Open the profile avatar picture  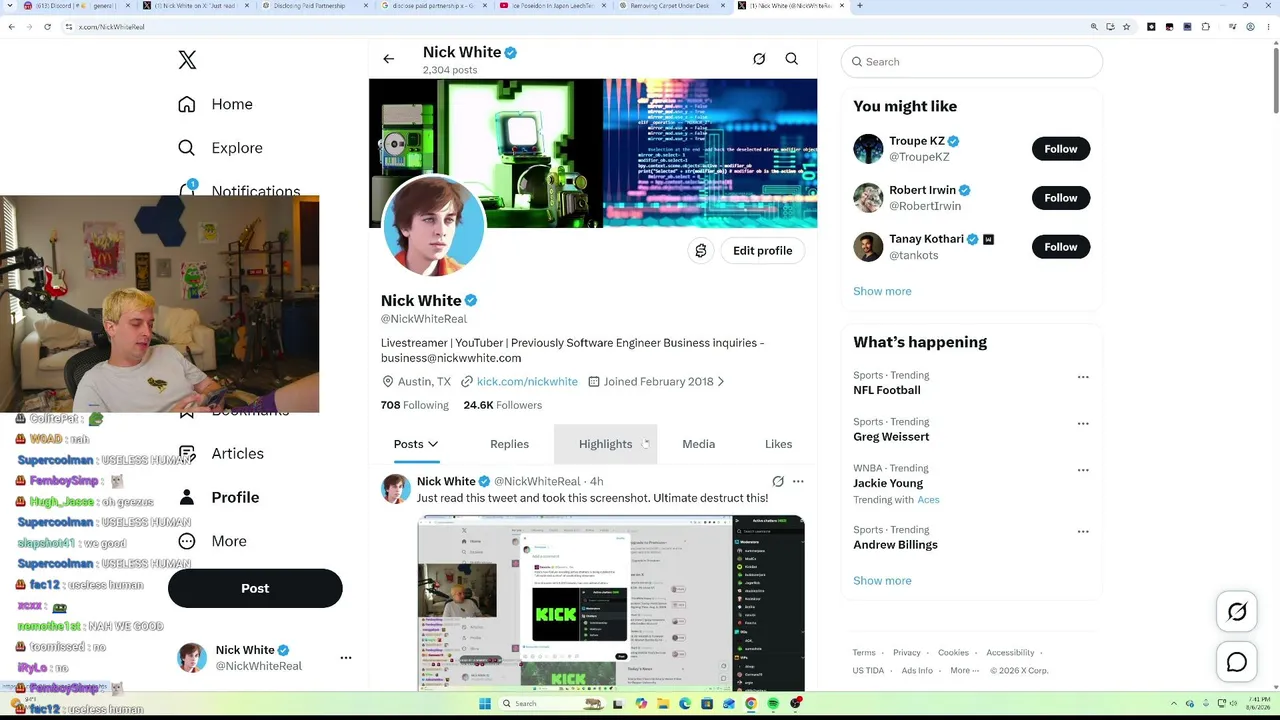click(x=434, y=226)
